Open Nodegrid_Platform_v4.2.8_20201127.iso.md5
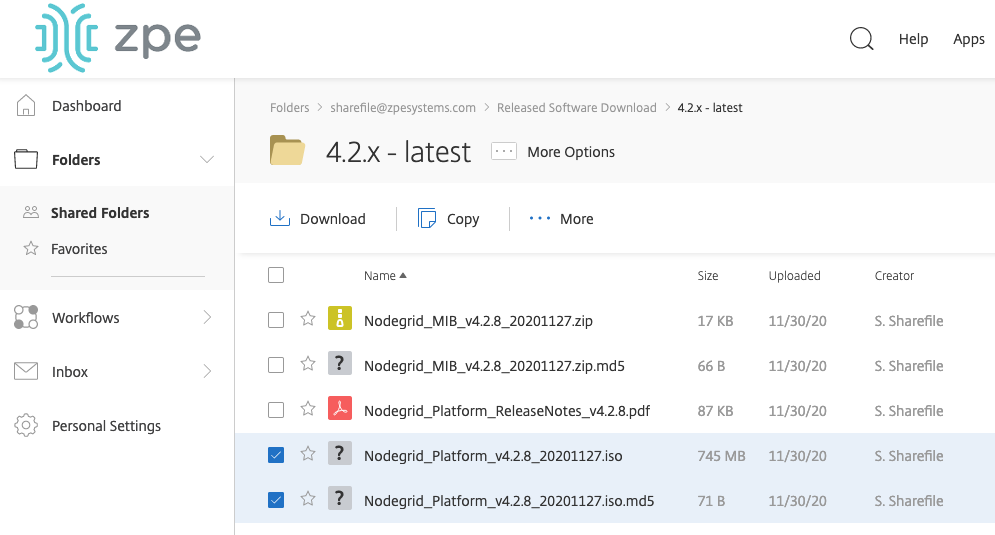 tap(509, 501)
